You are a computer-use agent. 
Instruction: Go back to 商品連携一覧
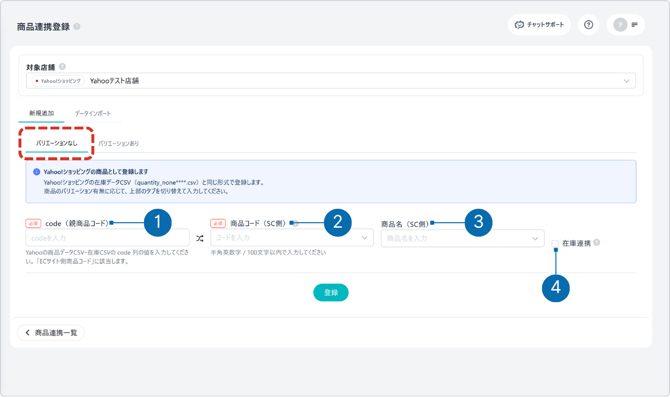pyautogui.click(x=51, y=333)
